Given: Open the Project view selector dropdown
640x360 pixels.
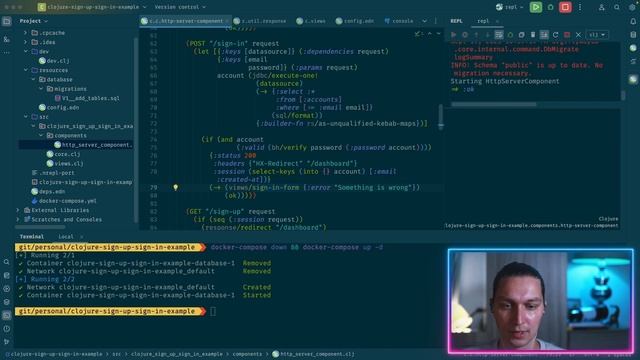Looking at the screenshot, I should click(33, 21).
